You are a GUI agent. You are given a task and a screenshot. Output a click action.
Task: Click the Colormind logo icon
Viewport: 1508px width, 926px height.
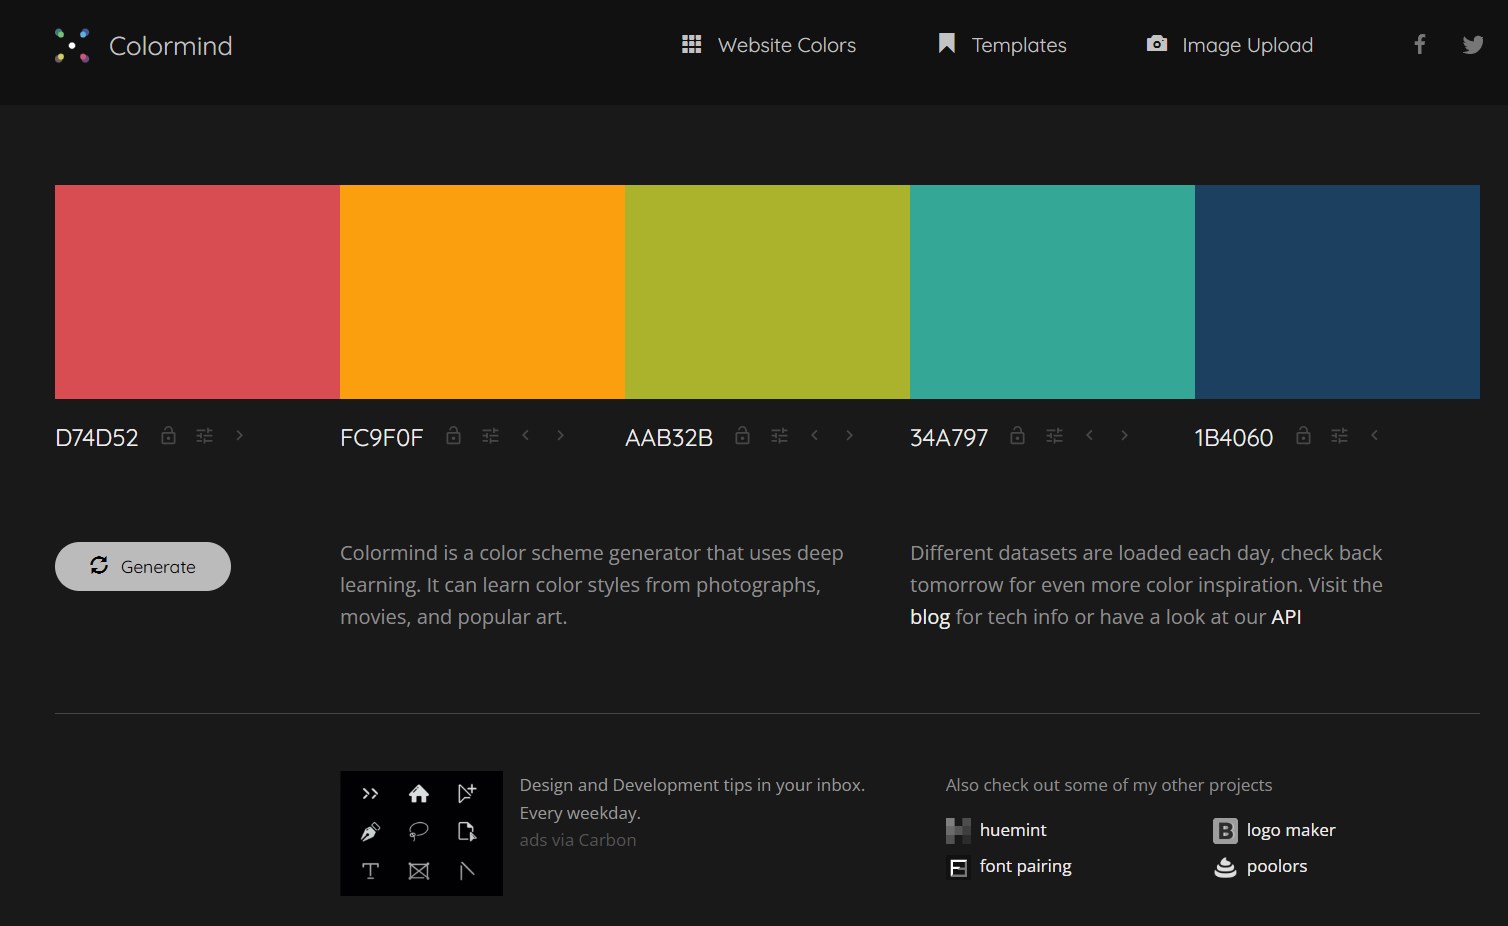[x=72, y=46]
